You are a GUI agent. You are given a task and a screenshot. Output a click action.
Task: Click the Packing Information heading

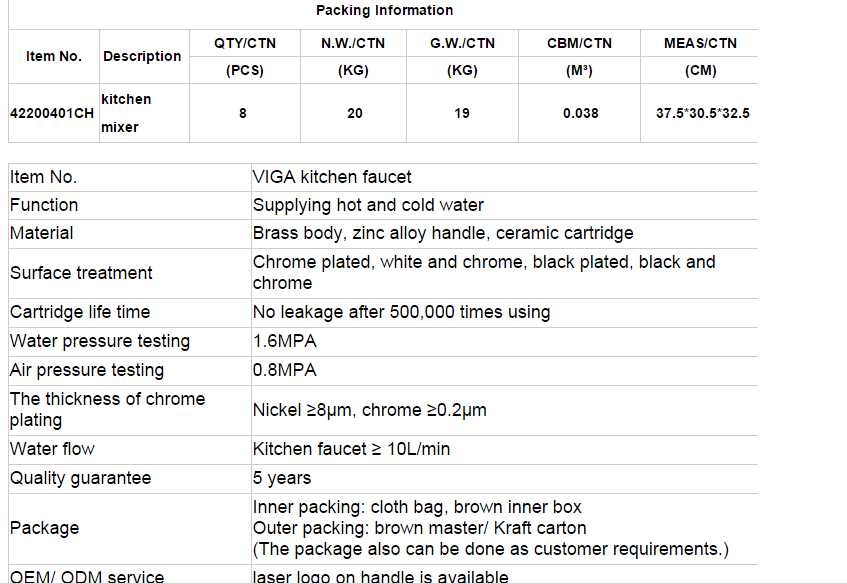coord(384,11)
